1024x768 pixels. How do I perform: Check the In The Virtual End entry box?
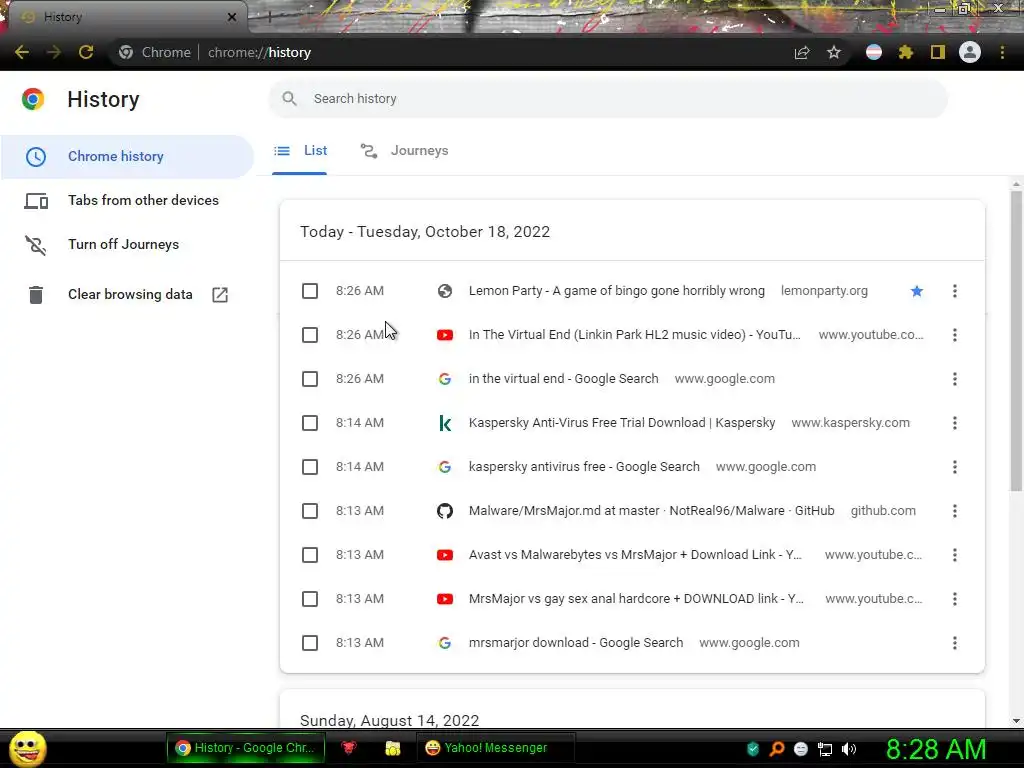(310, 335)
